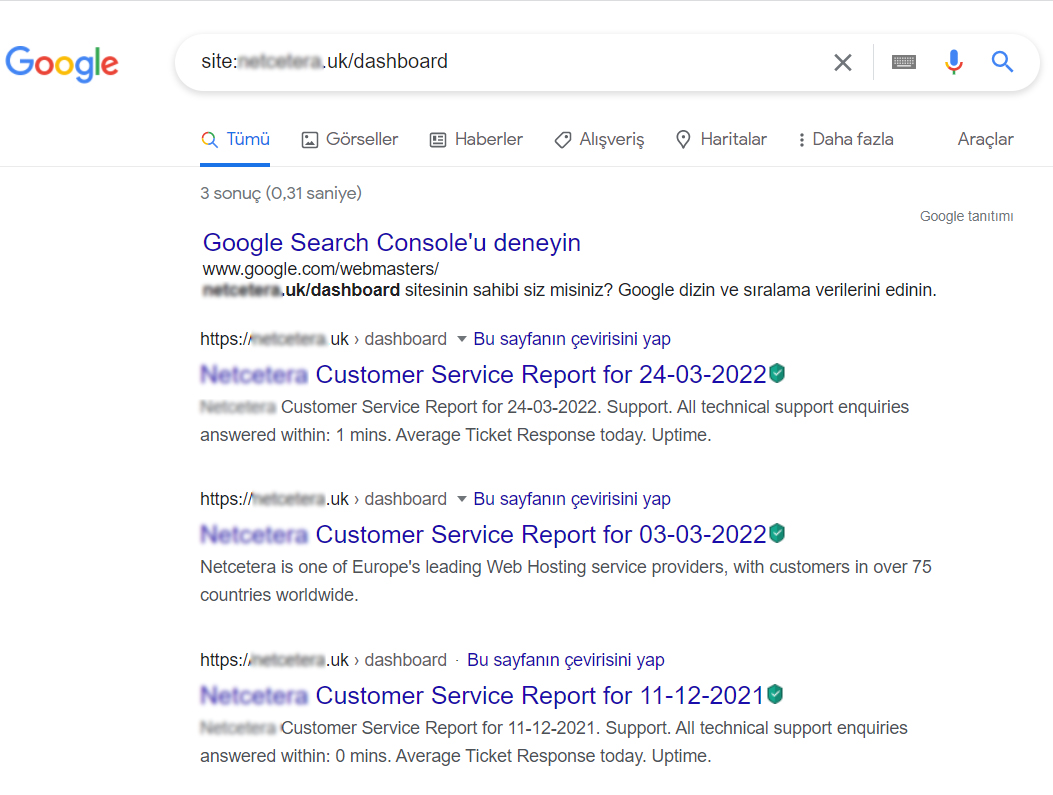
Task: Submit search with the magnifier icon
Action: [1002, 62]
